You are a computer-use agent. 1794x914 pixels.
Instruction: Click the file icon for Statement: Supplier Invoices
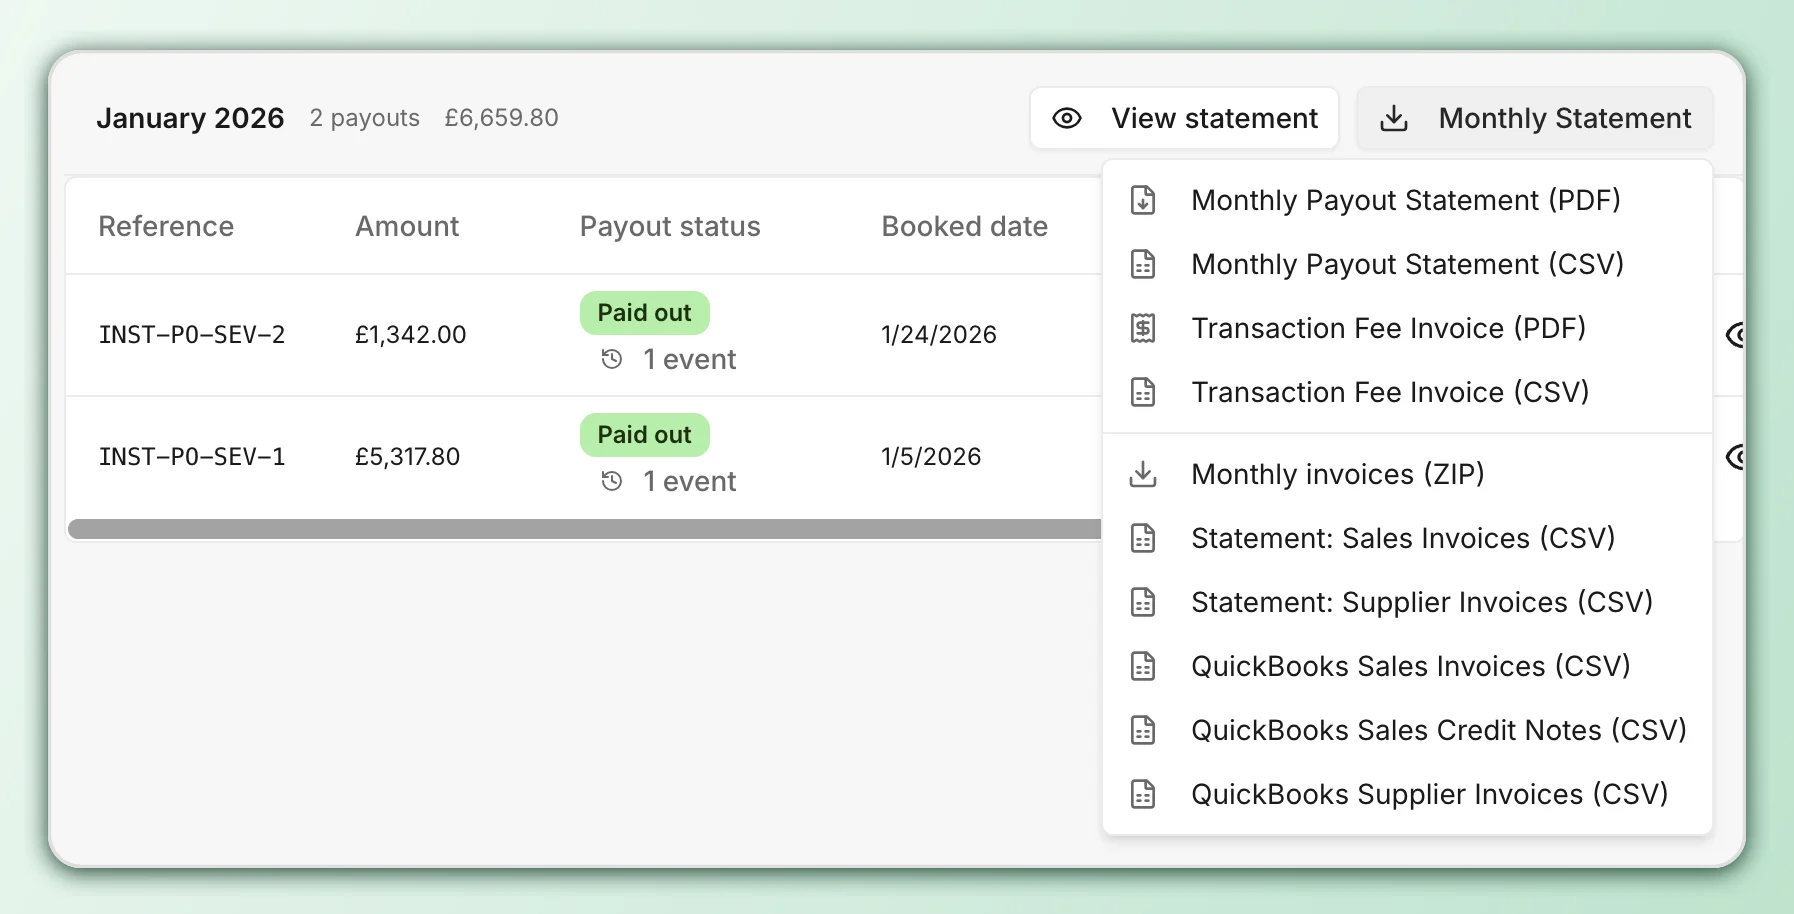pyautogui.click(x=1143, y=602)
